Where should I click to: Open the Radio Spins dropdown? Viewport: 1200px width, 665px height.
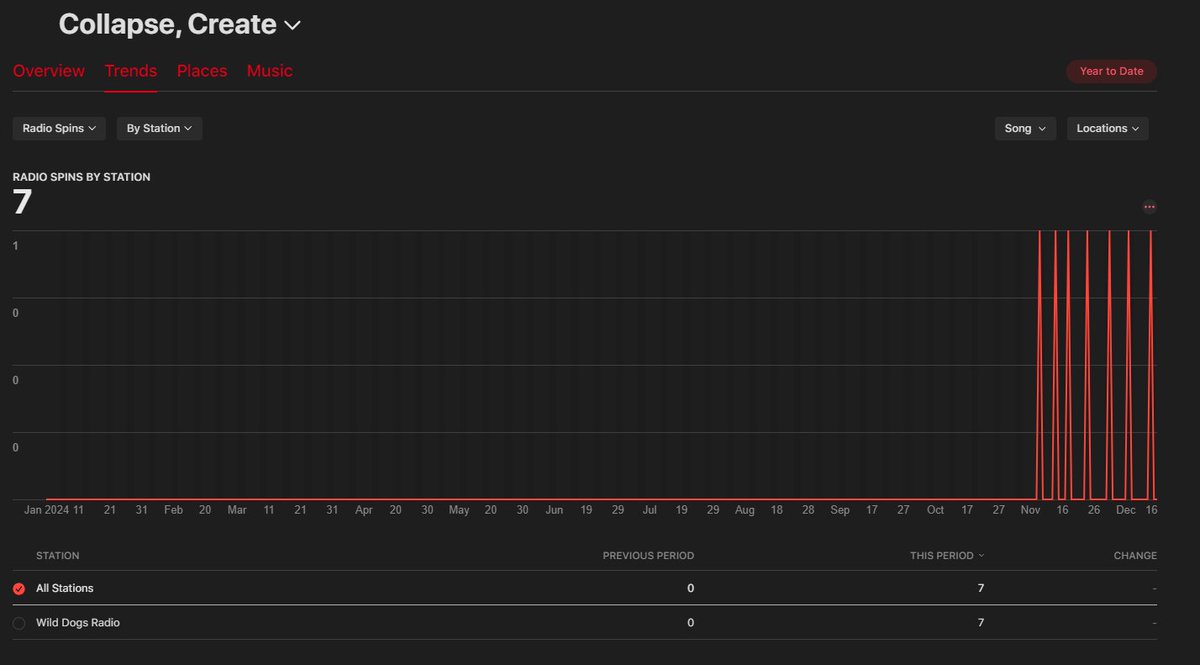click(x=59, y=128)
